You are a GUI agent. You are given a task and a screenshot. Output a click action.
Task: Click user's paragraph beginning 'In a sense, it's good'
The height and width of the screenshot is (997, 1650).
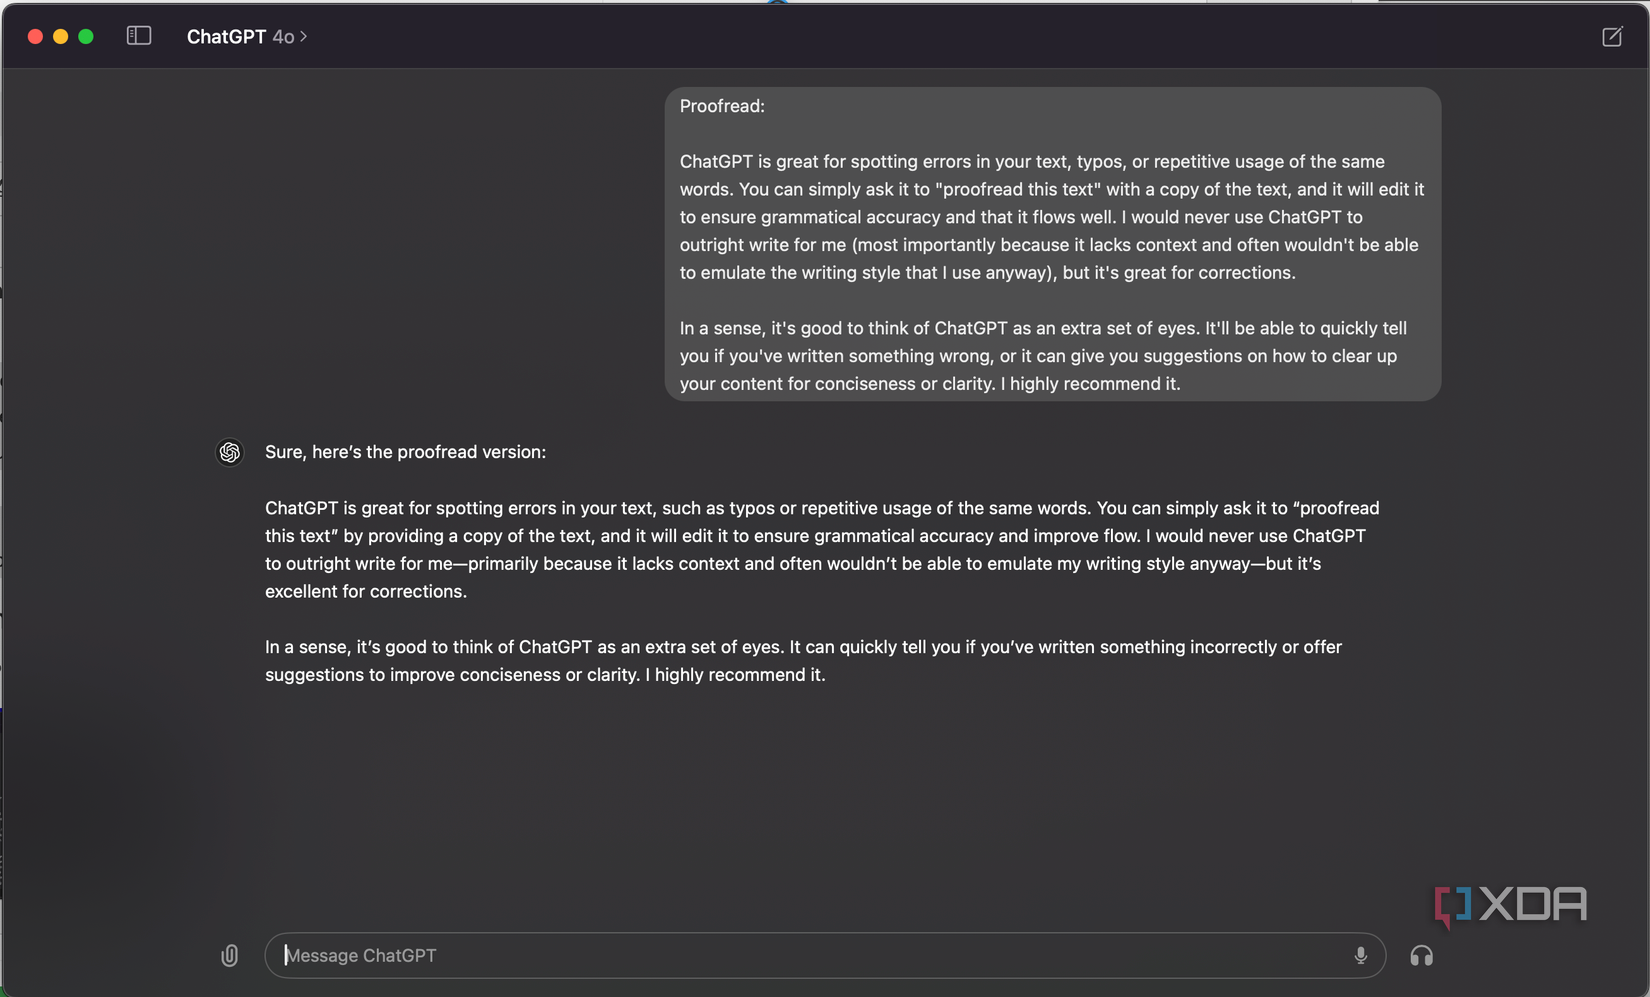1043,356
